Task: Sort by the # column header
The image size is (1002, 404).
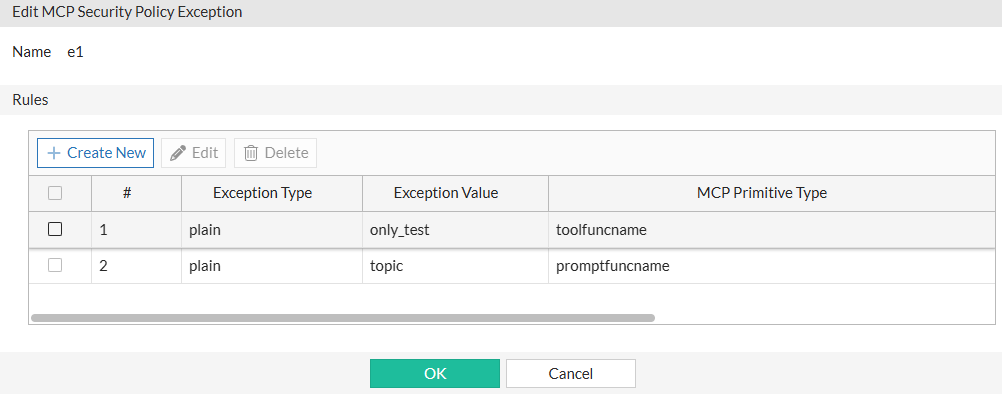Action: [127, 193]
